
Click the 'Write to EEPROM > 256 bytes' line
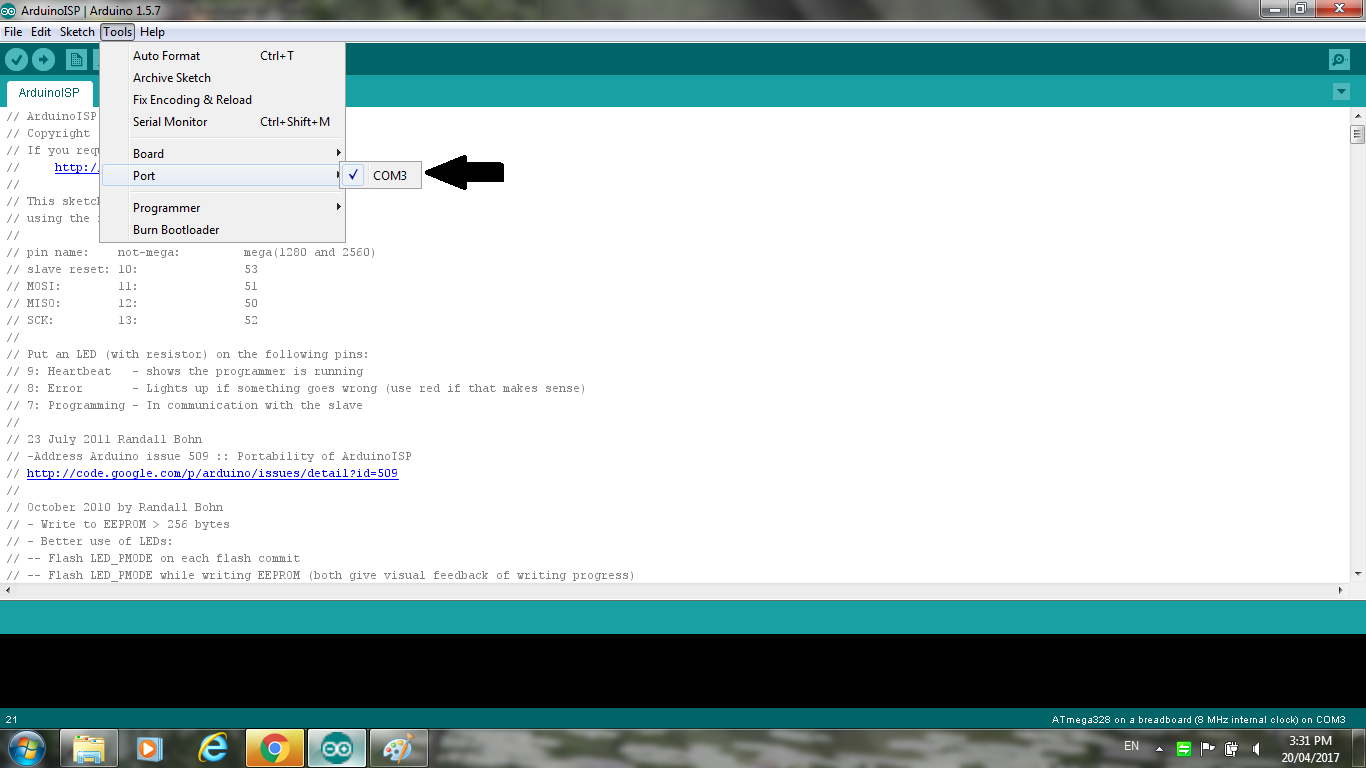[x=118, y=524]
